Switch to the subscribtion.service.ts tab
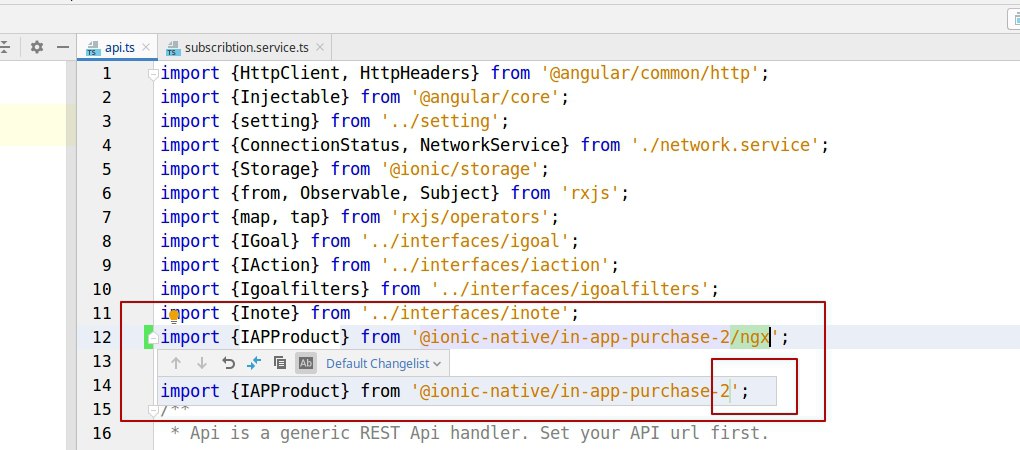Image resolution: width=1020 pixels, height=450 pixels. 245,47
